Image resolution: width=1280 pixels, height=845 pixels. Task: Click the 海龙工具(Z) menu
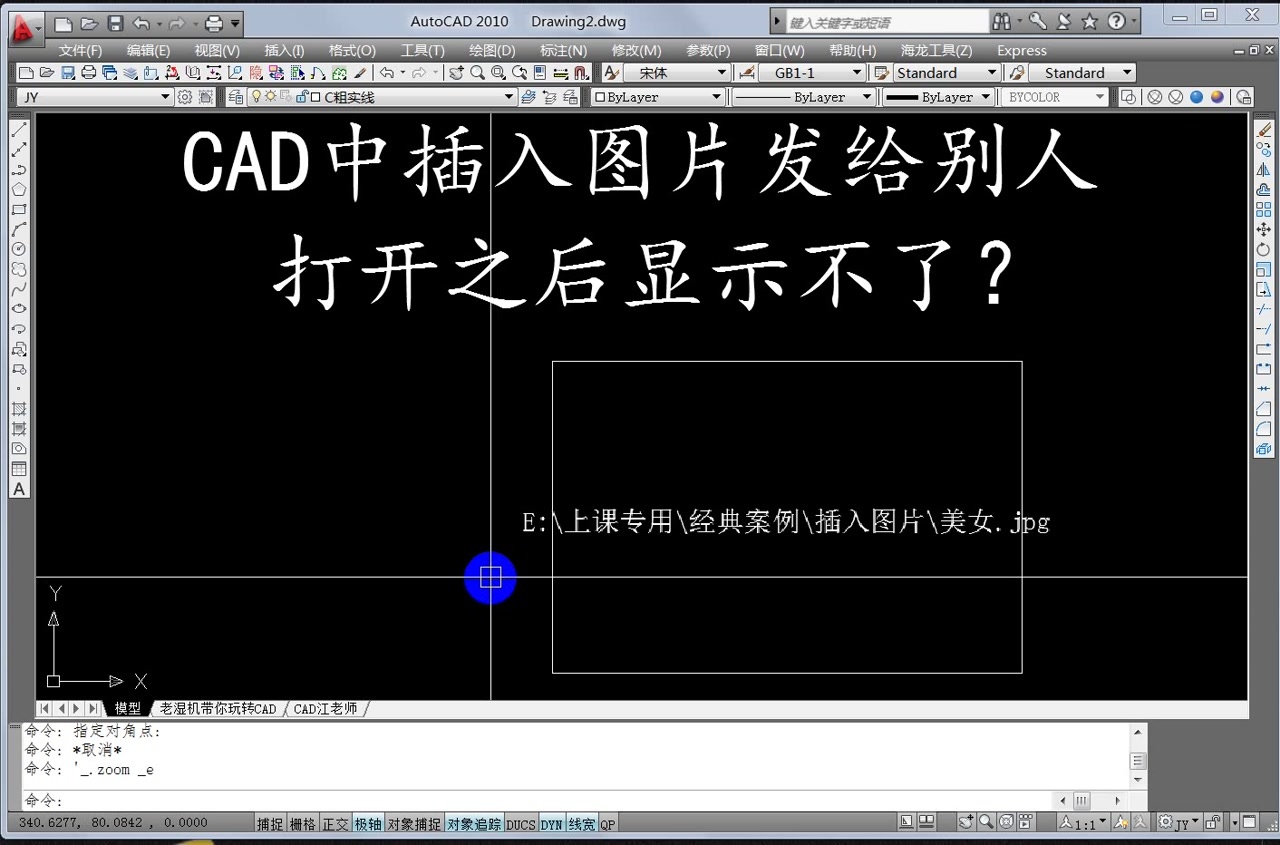[x=936, y=50]
